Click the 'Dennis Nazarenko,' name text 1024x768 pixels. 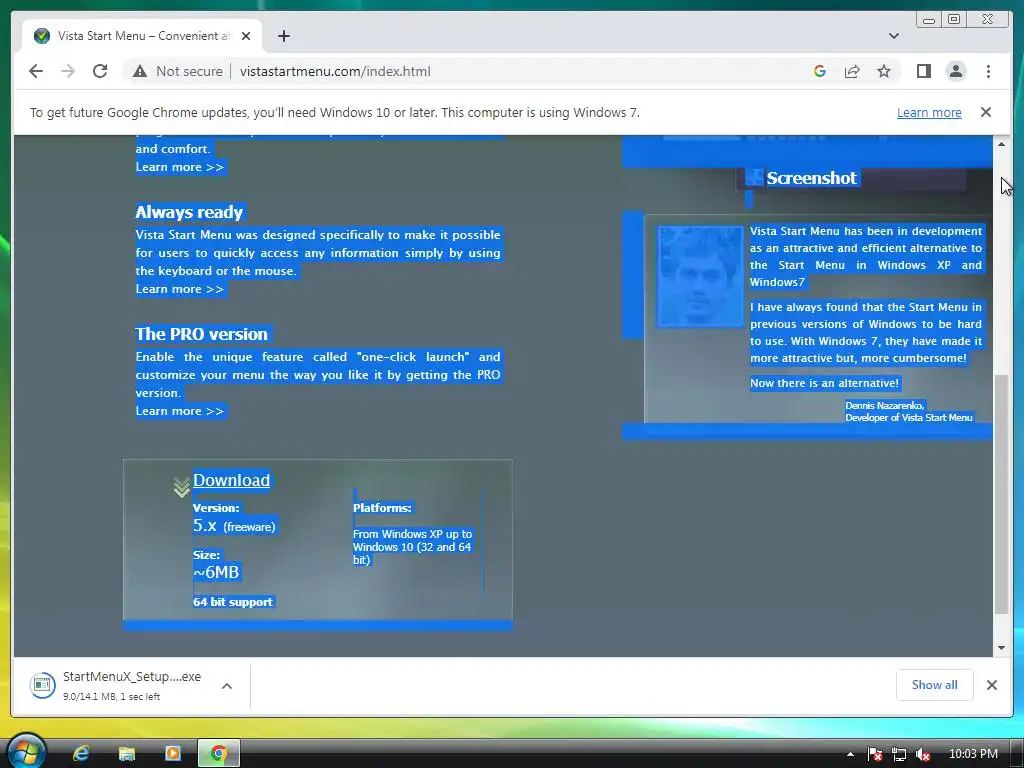pos(885,406)
